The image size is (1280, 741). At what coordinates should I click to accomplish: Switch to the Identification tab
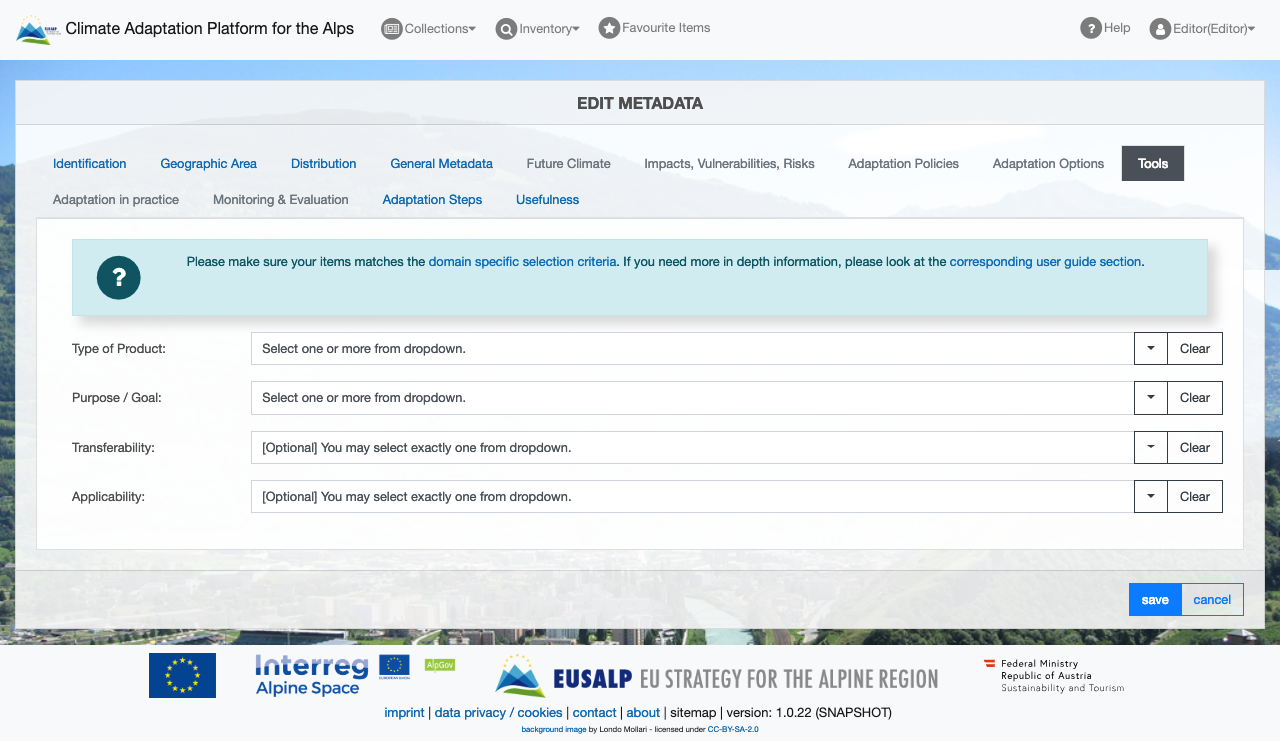(x=90, y=164)
